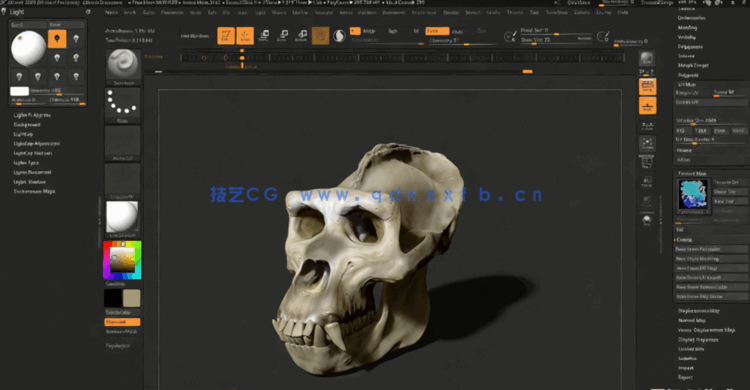
Task: Open the material sphere selector
Action: (x=123, y=219)
